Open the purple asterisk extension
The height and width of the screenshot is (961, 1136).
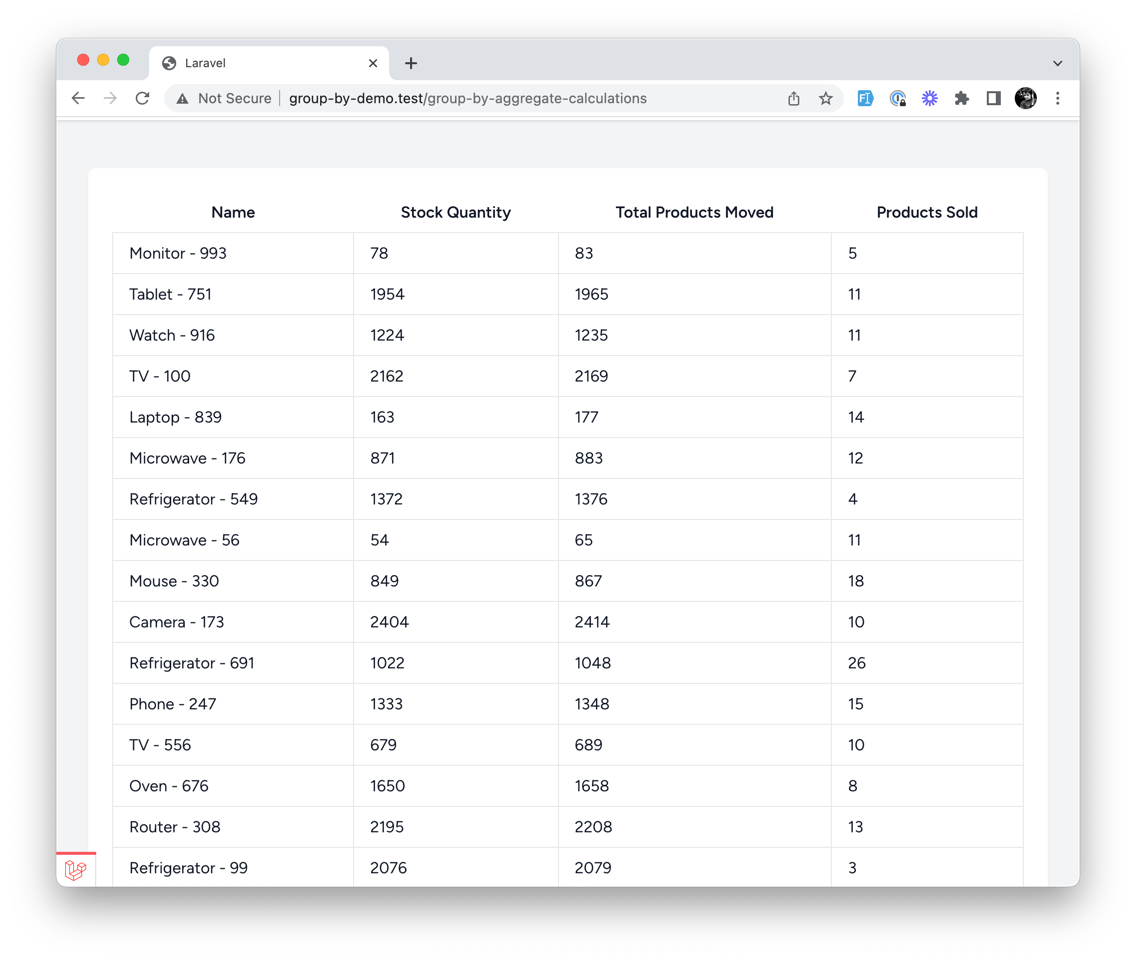click(x=930, y=99)
